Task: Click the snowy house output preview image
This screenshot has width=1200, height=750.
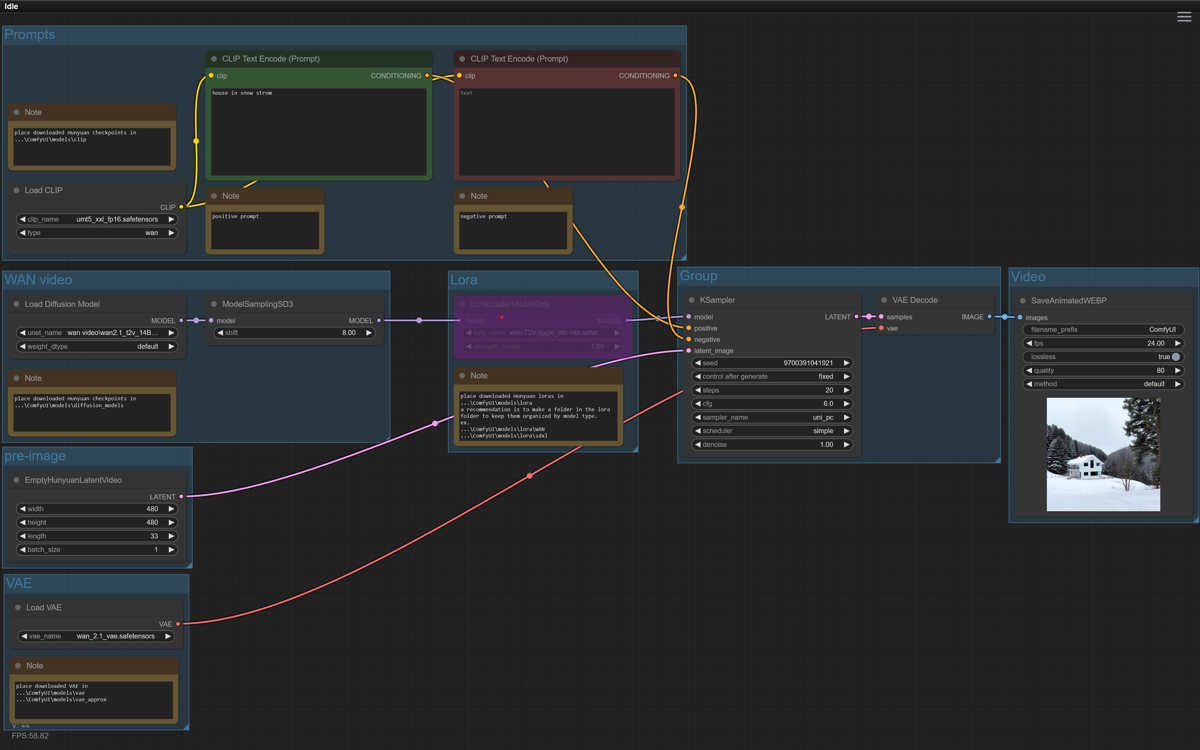Action: (1103, 455)
